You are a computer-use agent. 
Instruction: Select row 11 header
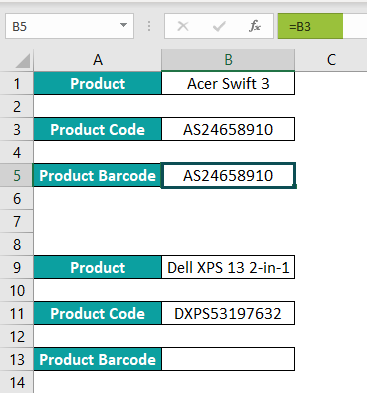click(x=17, y=313)
